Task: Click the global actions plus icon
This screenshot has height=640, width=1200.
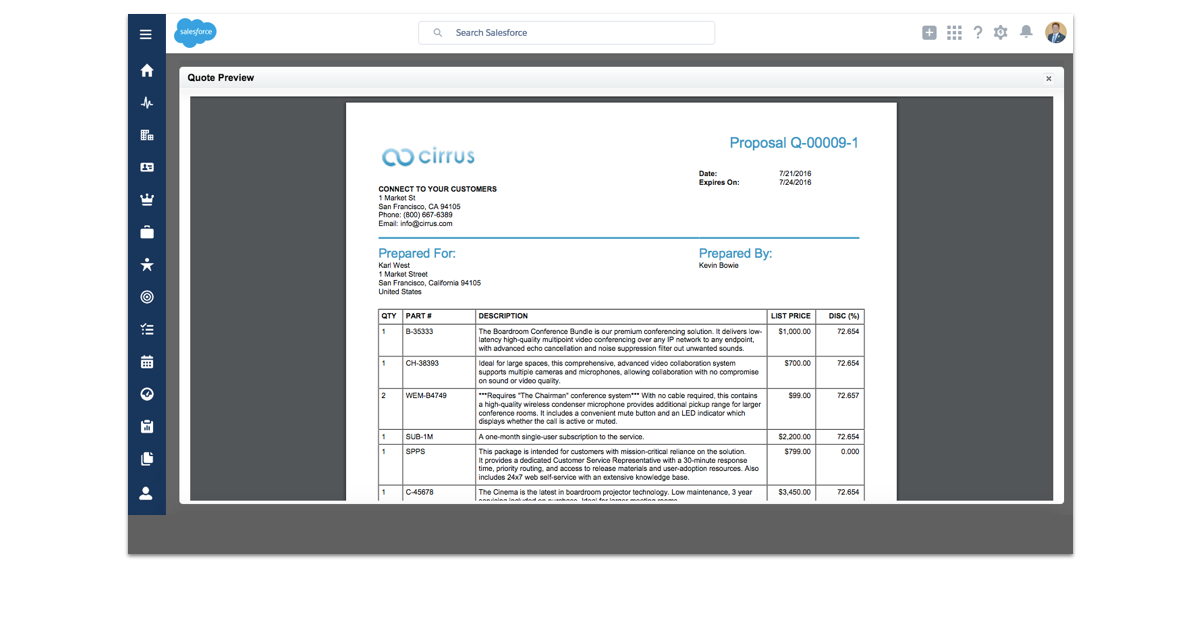Action: [929, 33]
